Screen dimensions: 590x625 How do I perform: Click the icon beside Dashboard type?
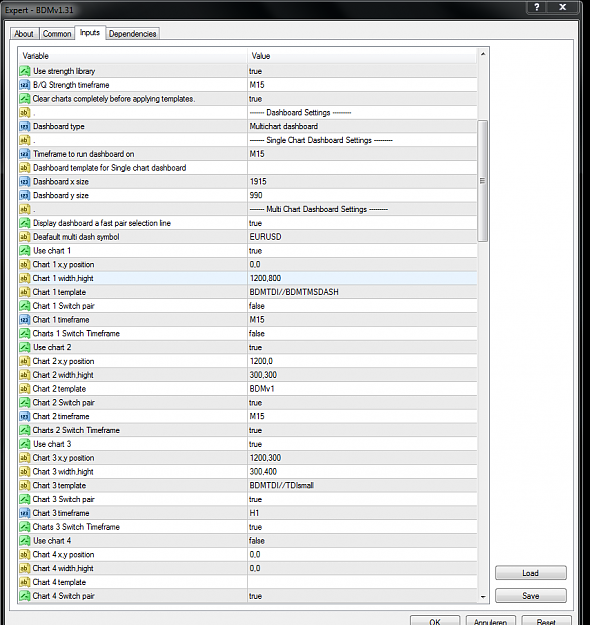coord(25,126)
